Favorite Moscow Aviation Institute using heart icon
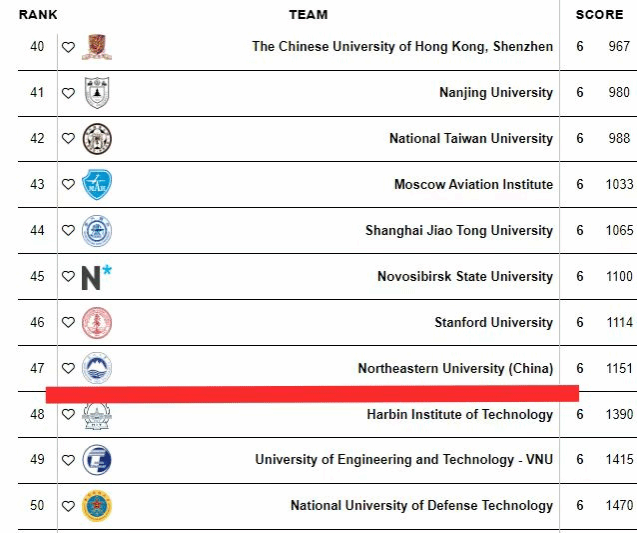The image size is (638, 533). [x=68, y=185]
